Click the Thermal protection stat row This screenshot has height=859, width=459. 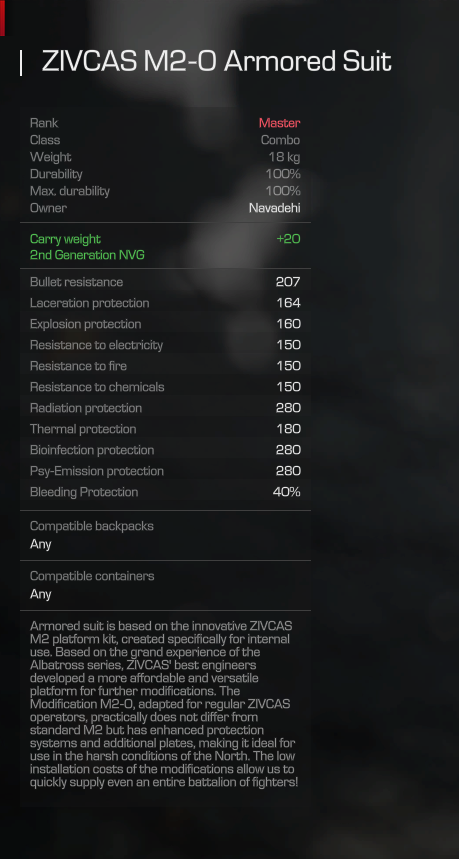pyautogui.click(x=165, y=429)
